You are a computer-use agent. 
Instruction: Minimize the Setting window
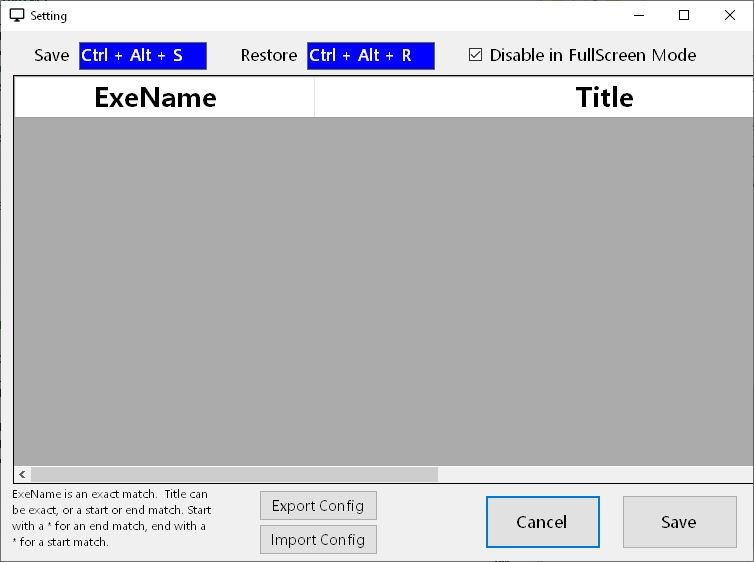click(x=639, y=16)
